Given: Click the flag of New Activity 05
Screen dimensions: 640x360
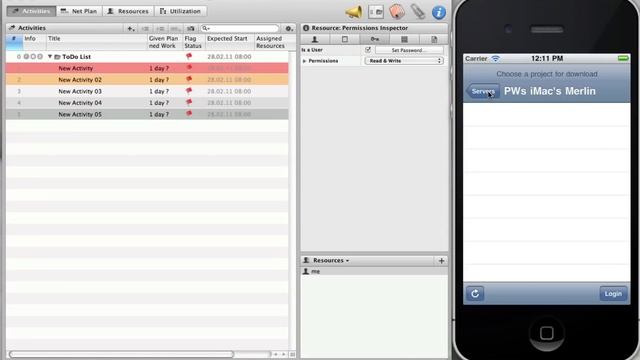Looking at the screenshot, I should [189, 114].
